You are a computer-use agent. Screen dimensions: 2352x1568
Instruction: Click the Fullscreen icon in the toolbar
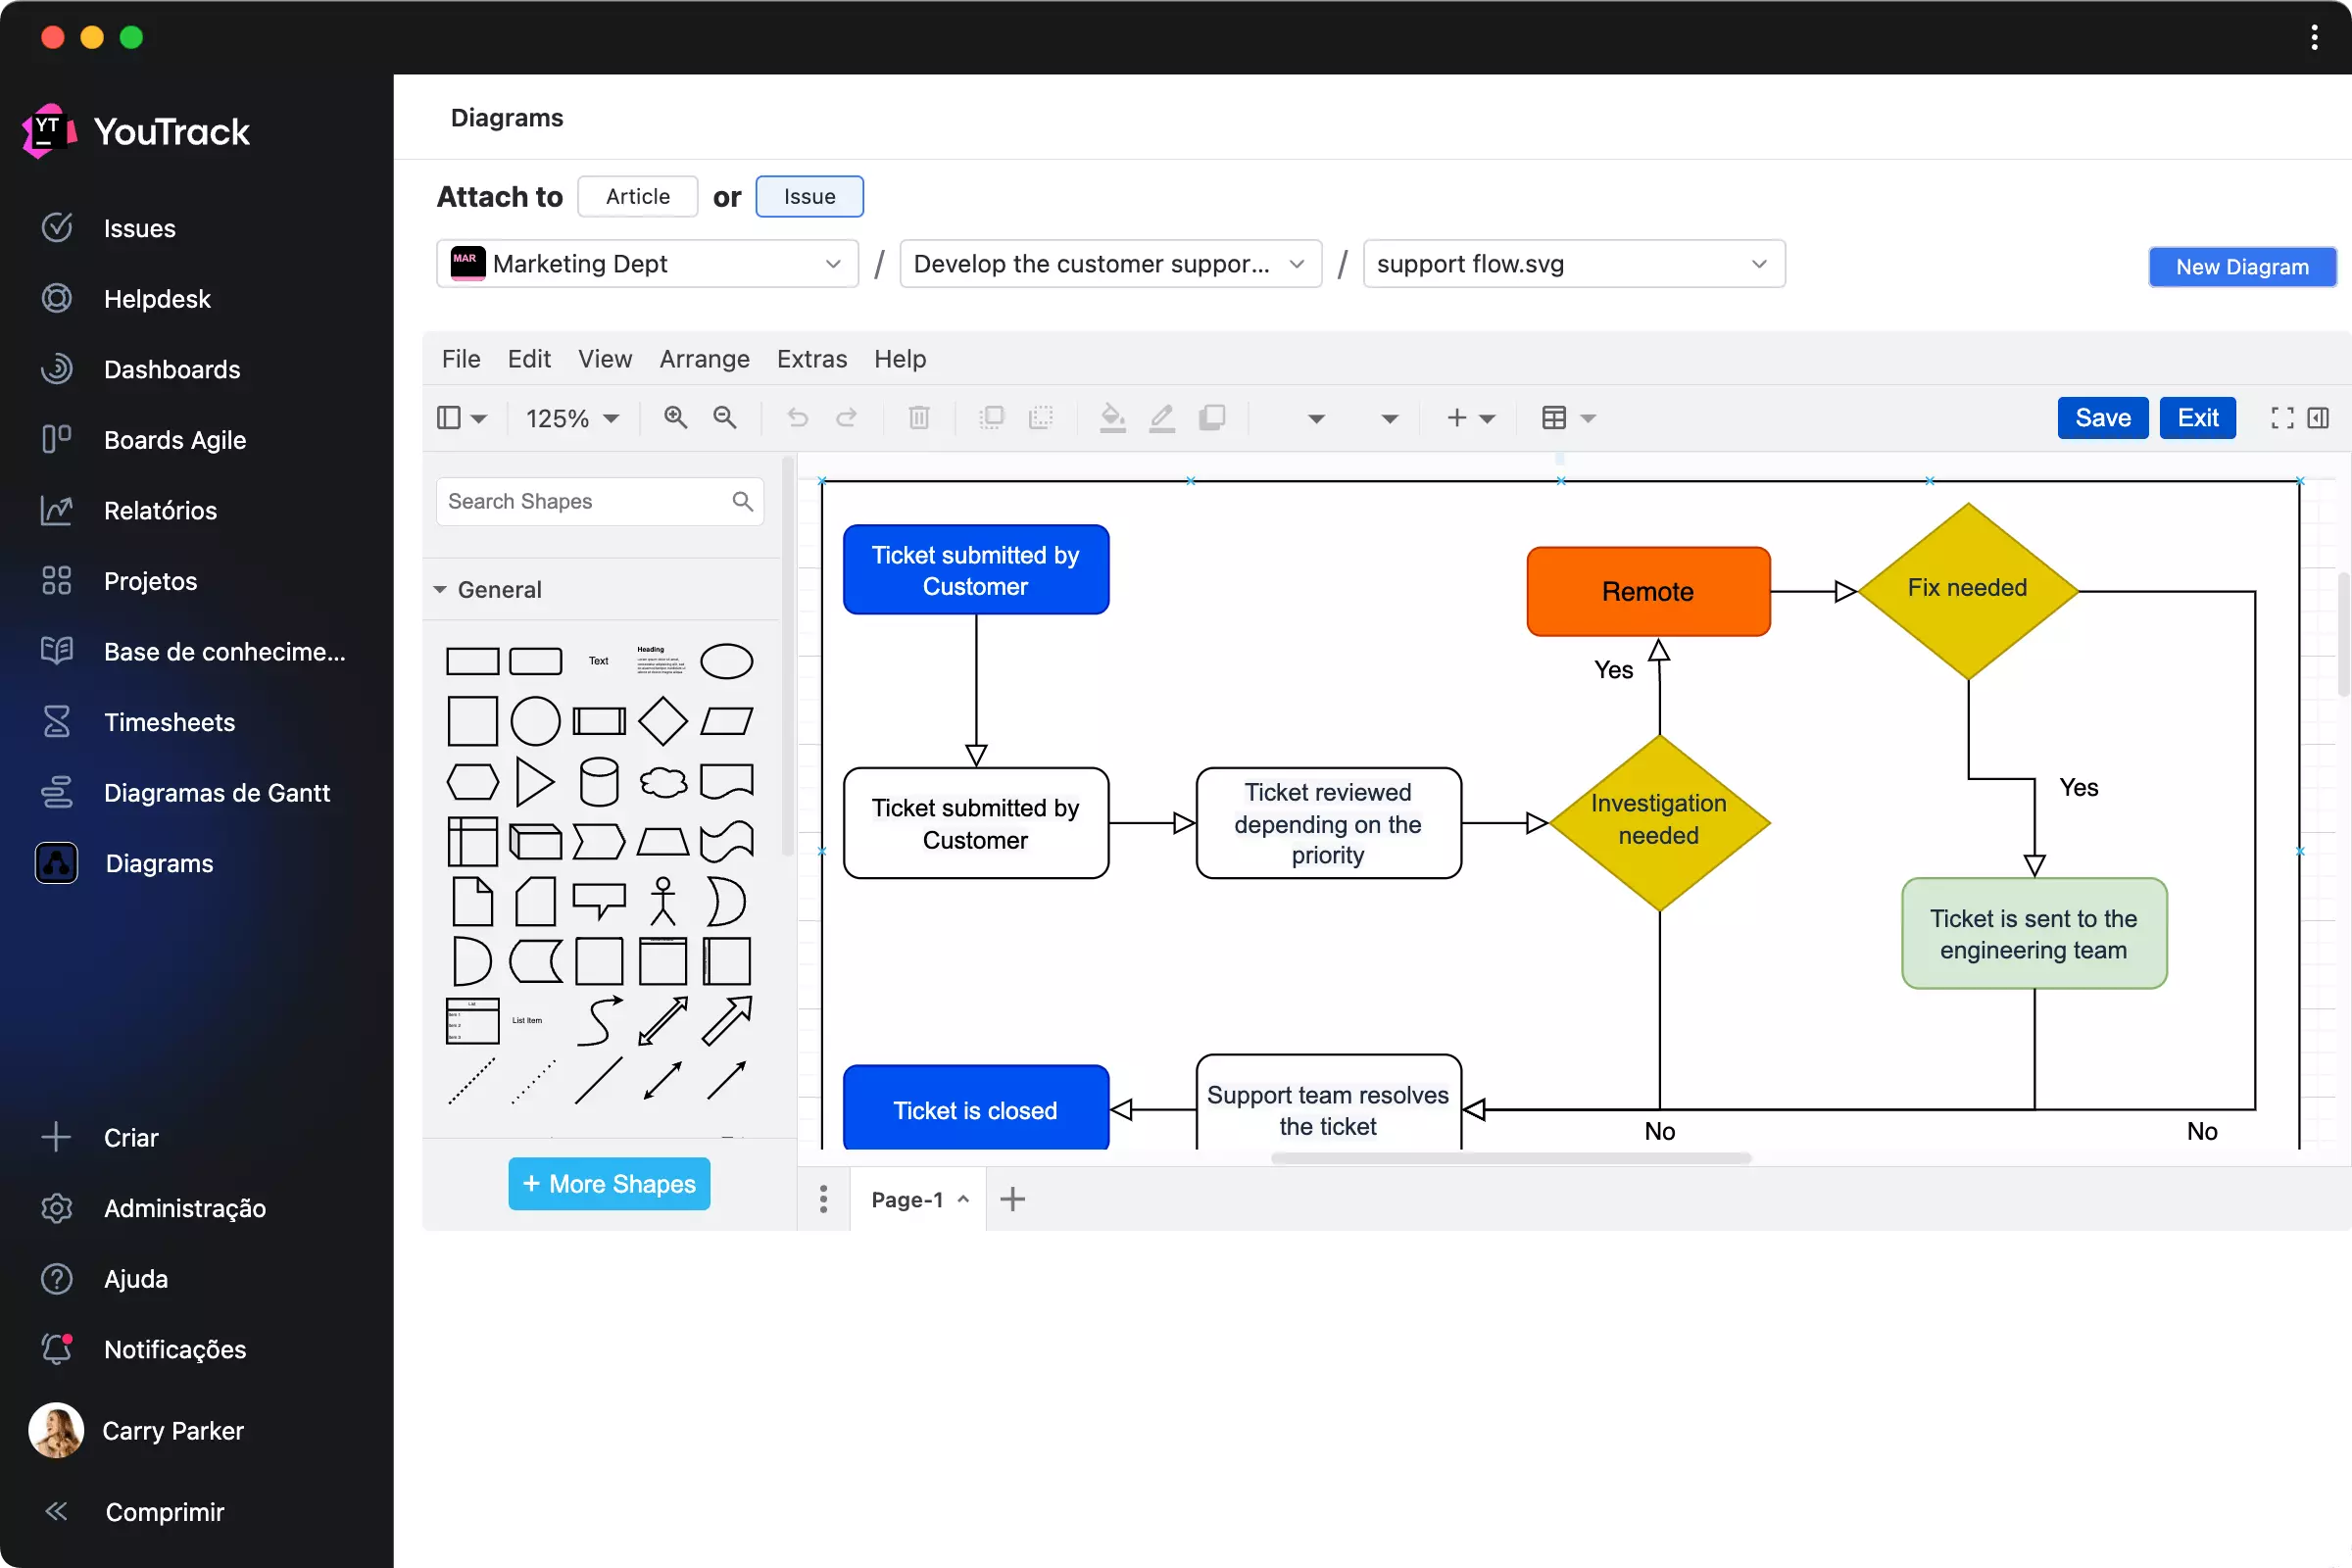(x=2282, y=418)
